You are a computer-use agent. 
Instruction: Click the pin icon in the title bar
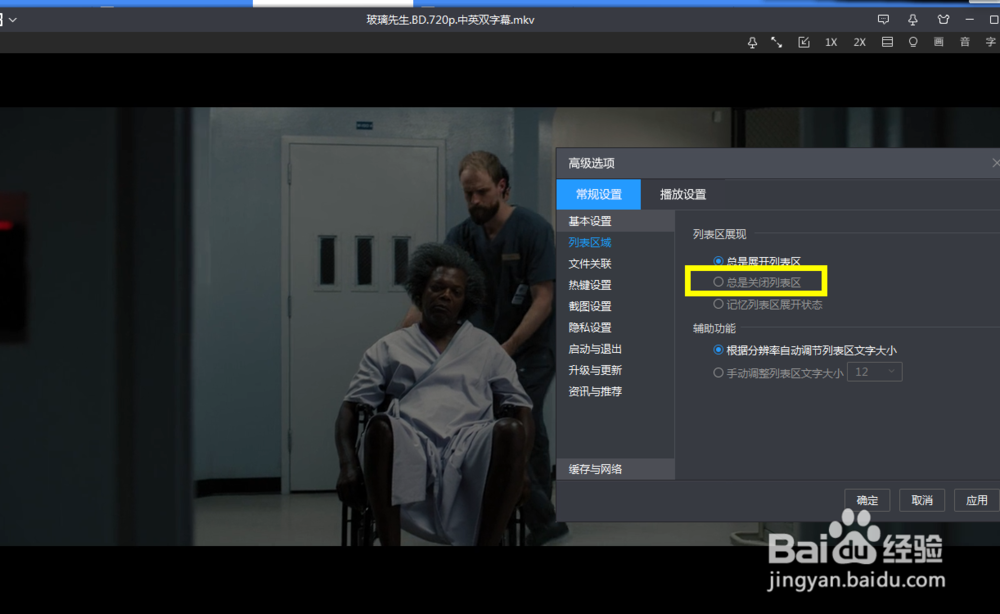(x=913, y=20)
